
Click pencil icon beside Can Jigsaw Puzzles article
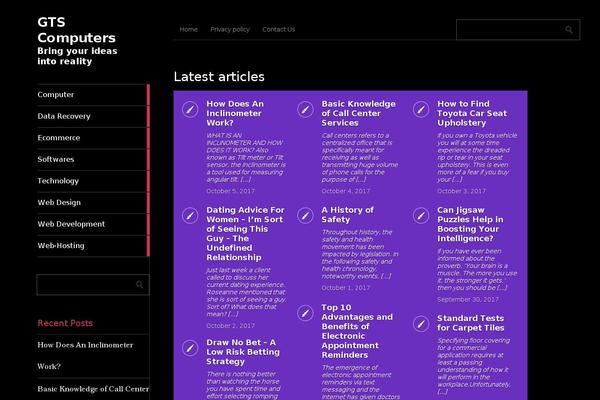(421, 216)
